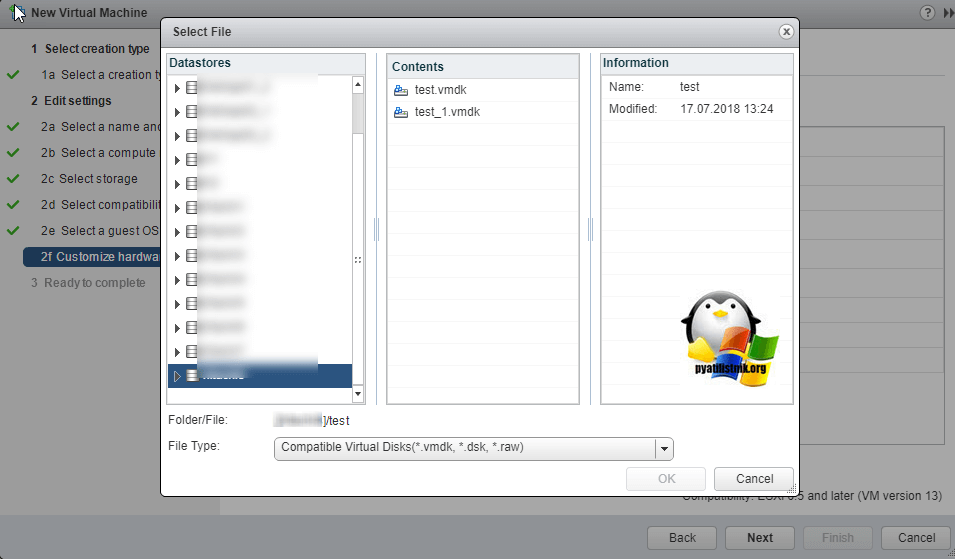Expand the highlighted datastore in the tree
Image resolution: width=955 pixels, height=559 pixels.
177,376
